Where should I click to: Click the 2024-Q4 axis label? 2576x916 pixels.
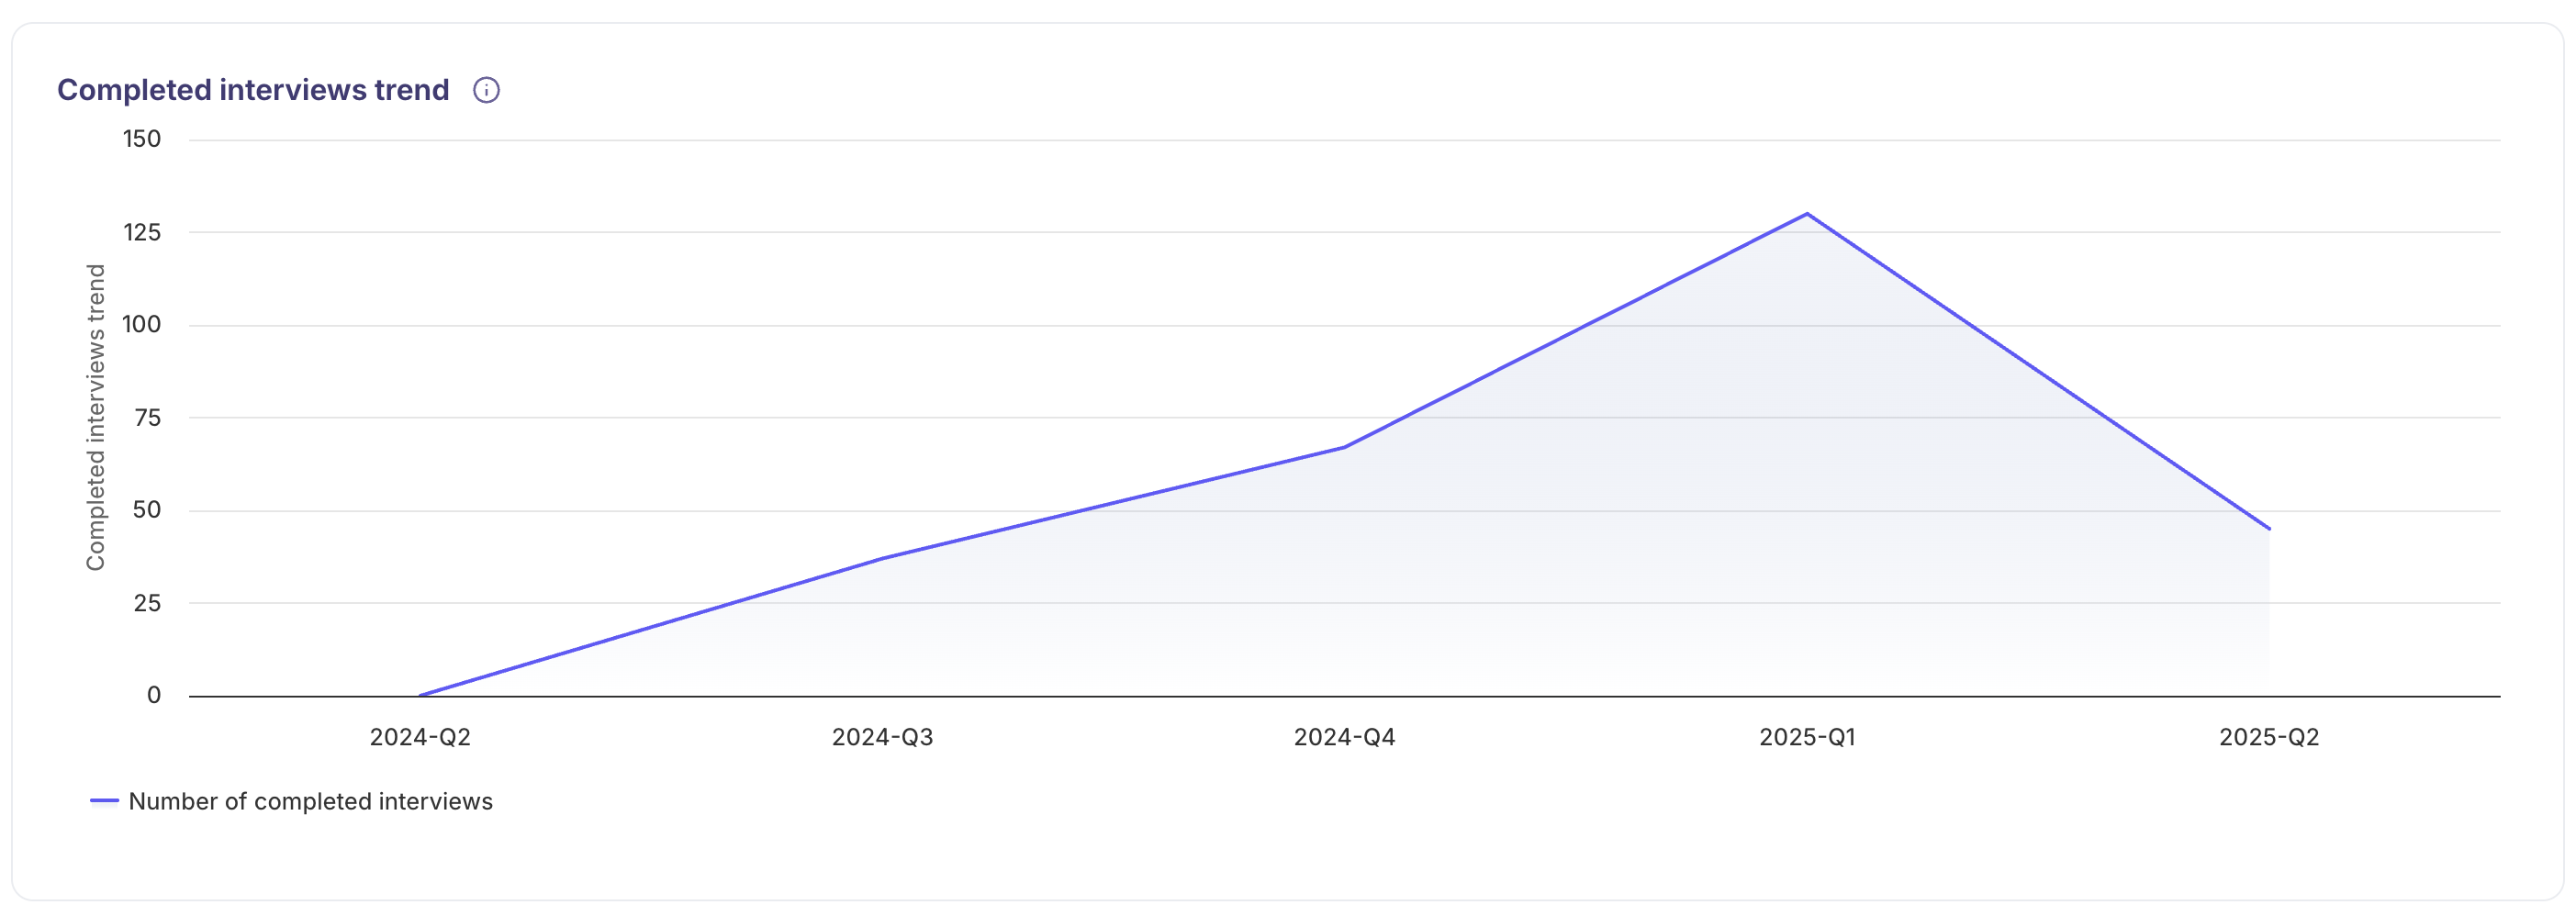(1345, 737)
